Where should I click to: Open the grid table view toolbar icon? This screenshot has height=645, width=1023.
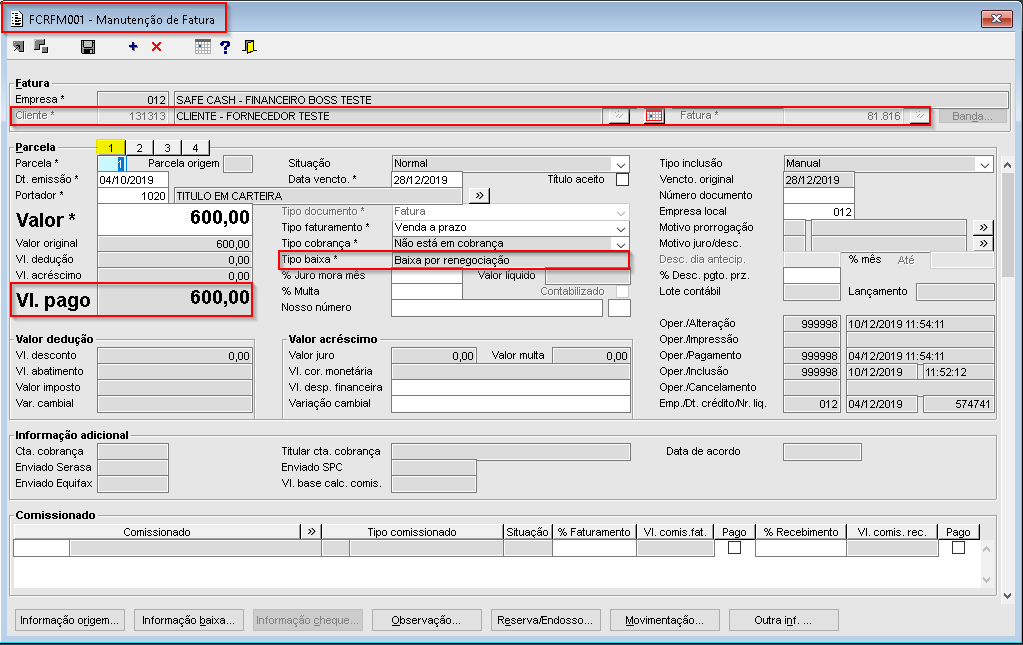[x=203, y=46]
